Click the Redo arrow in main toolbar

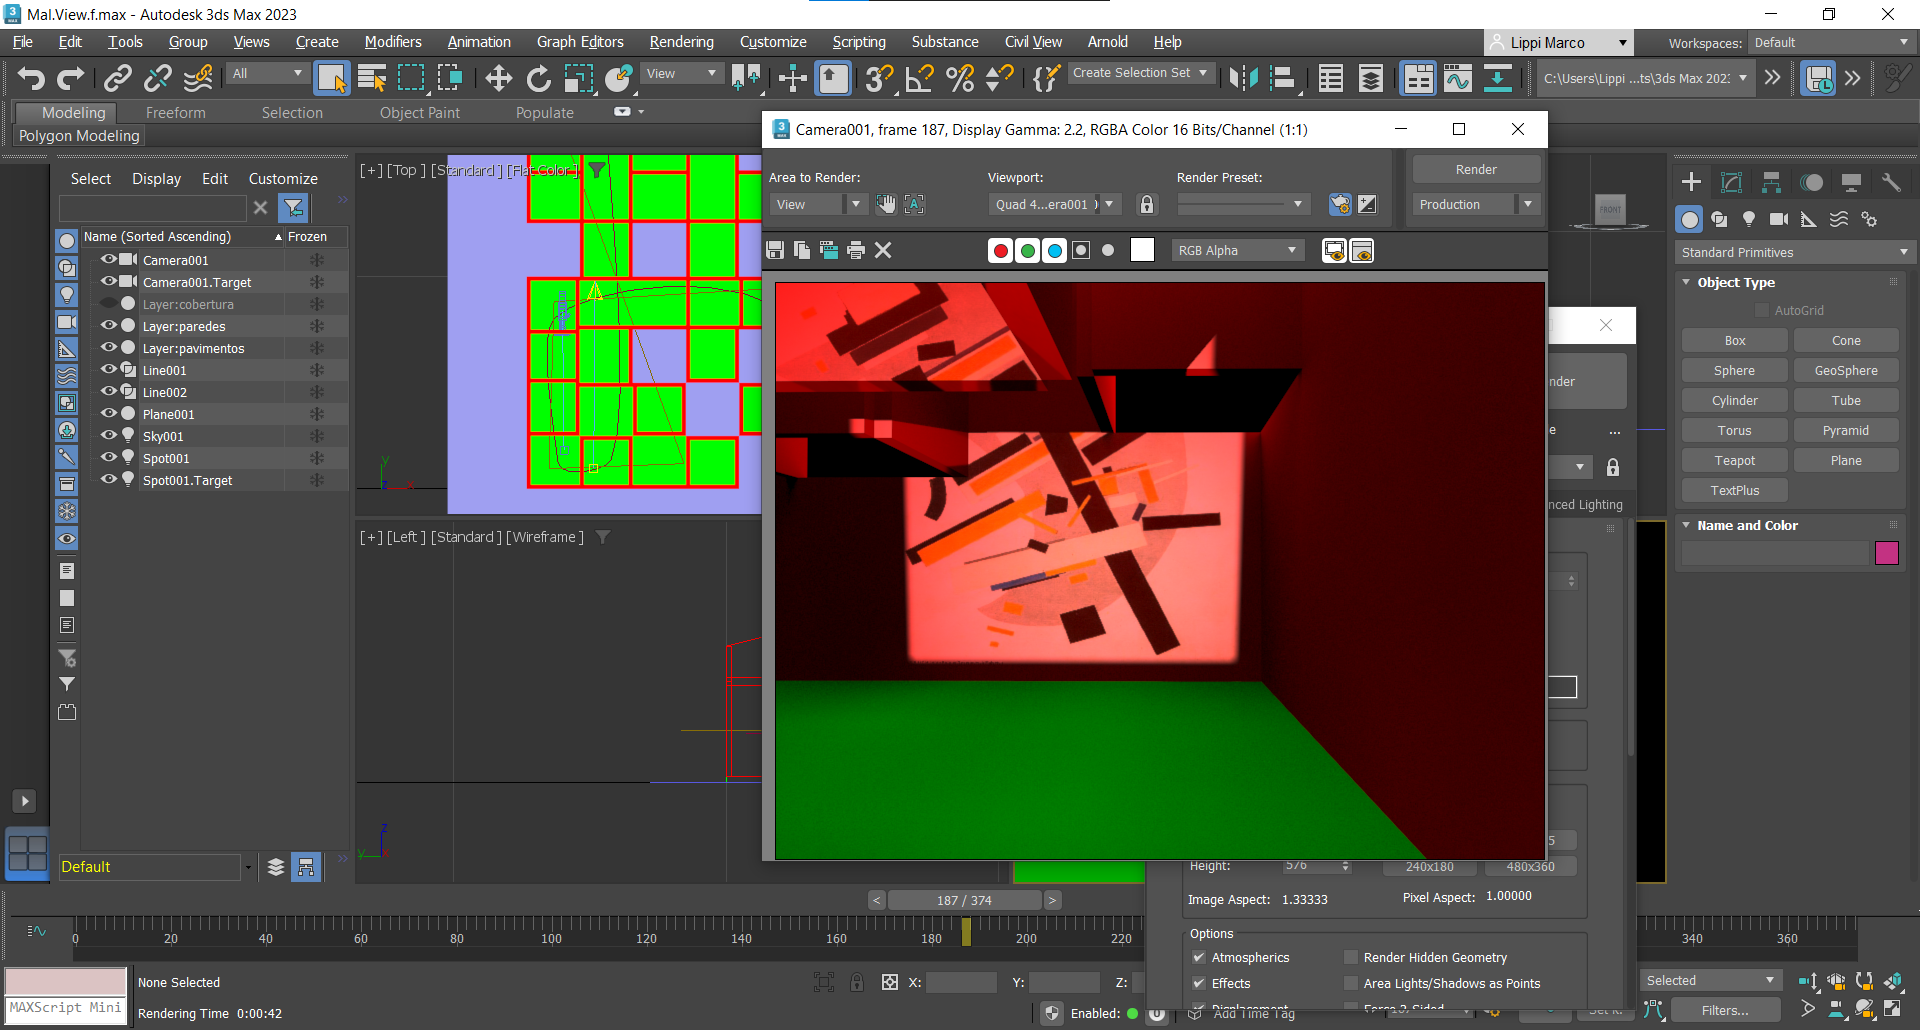[x=71, y=78]
